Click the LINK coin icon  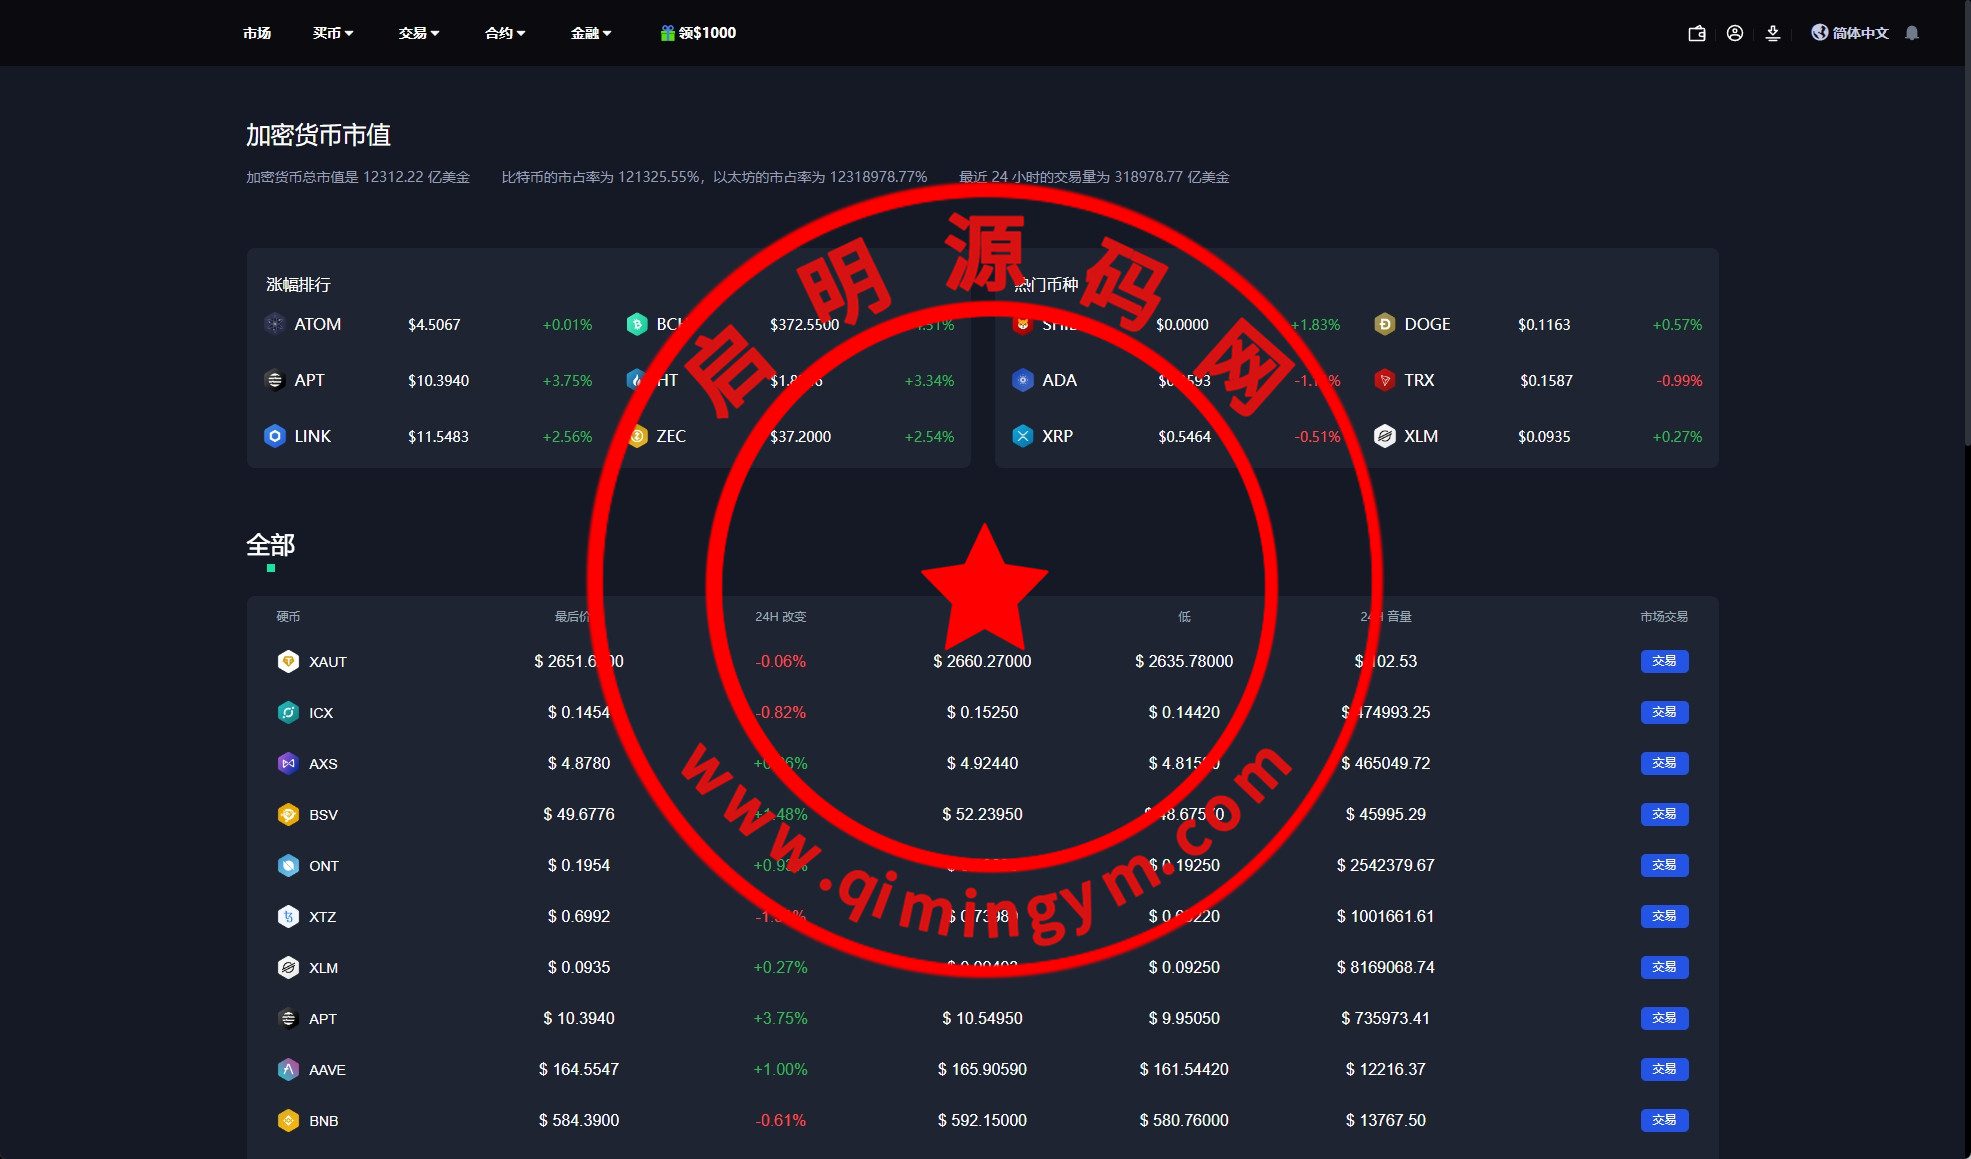pos(274,436)
